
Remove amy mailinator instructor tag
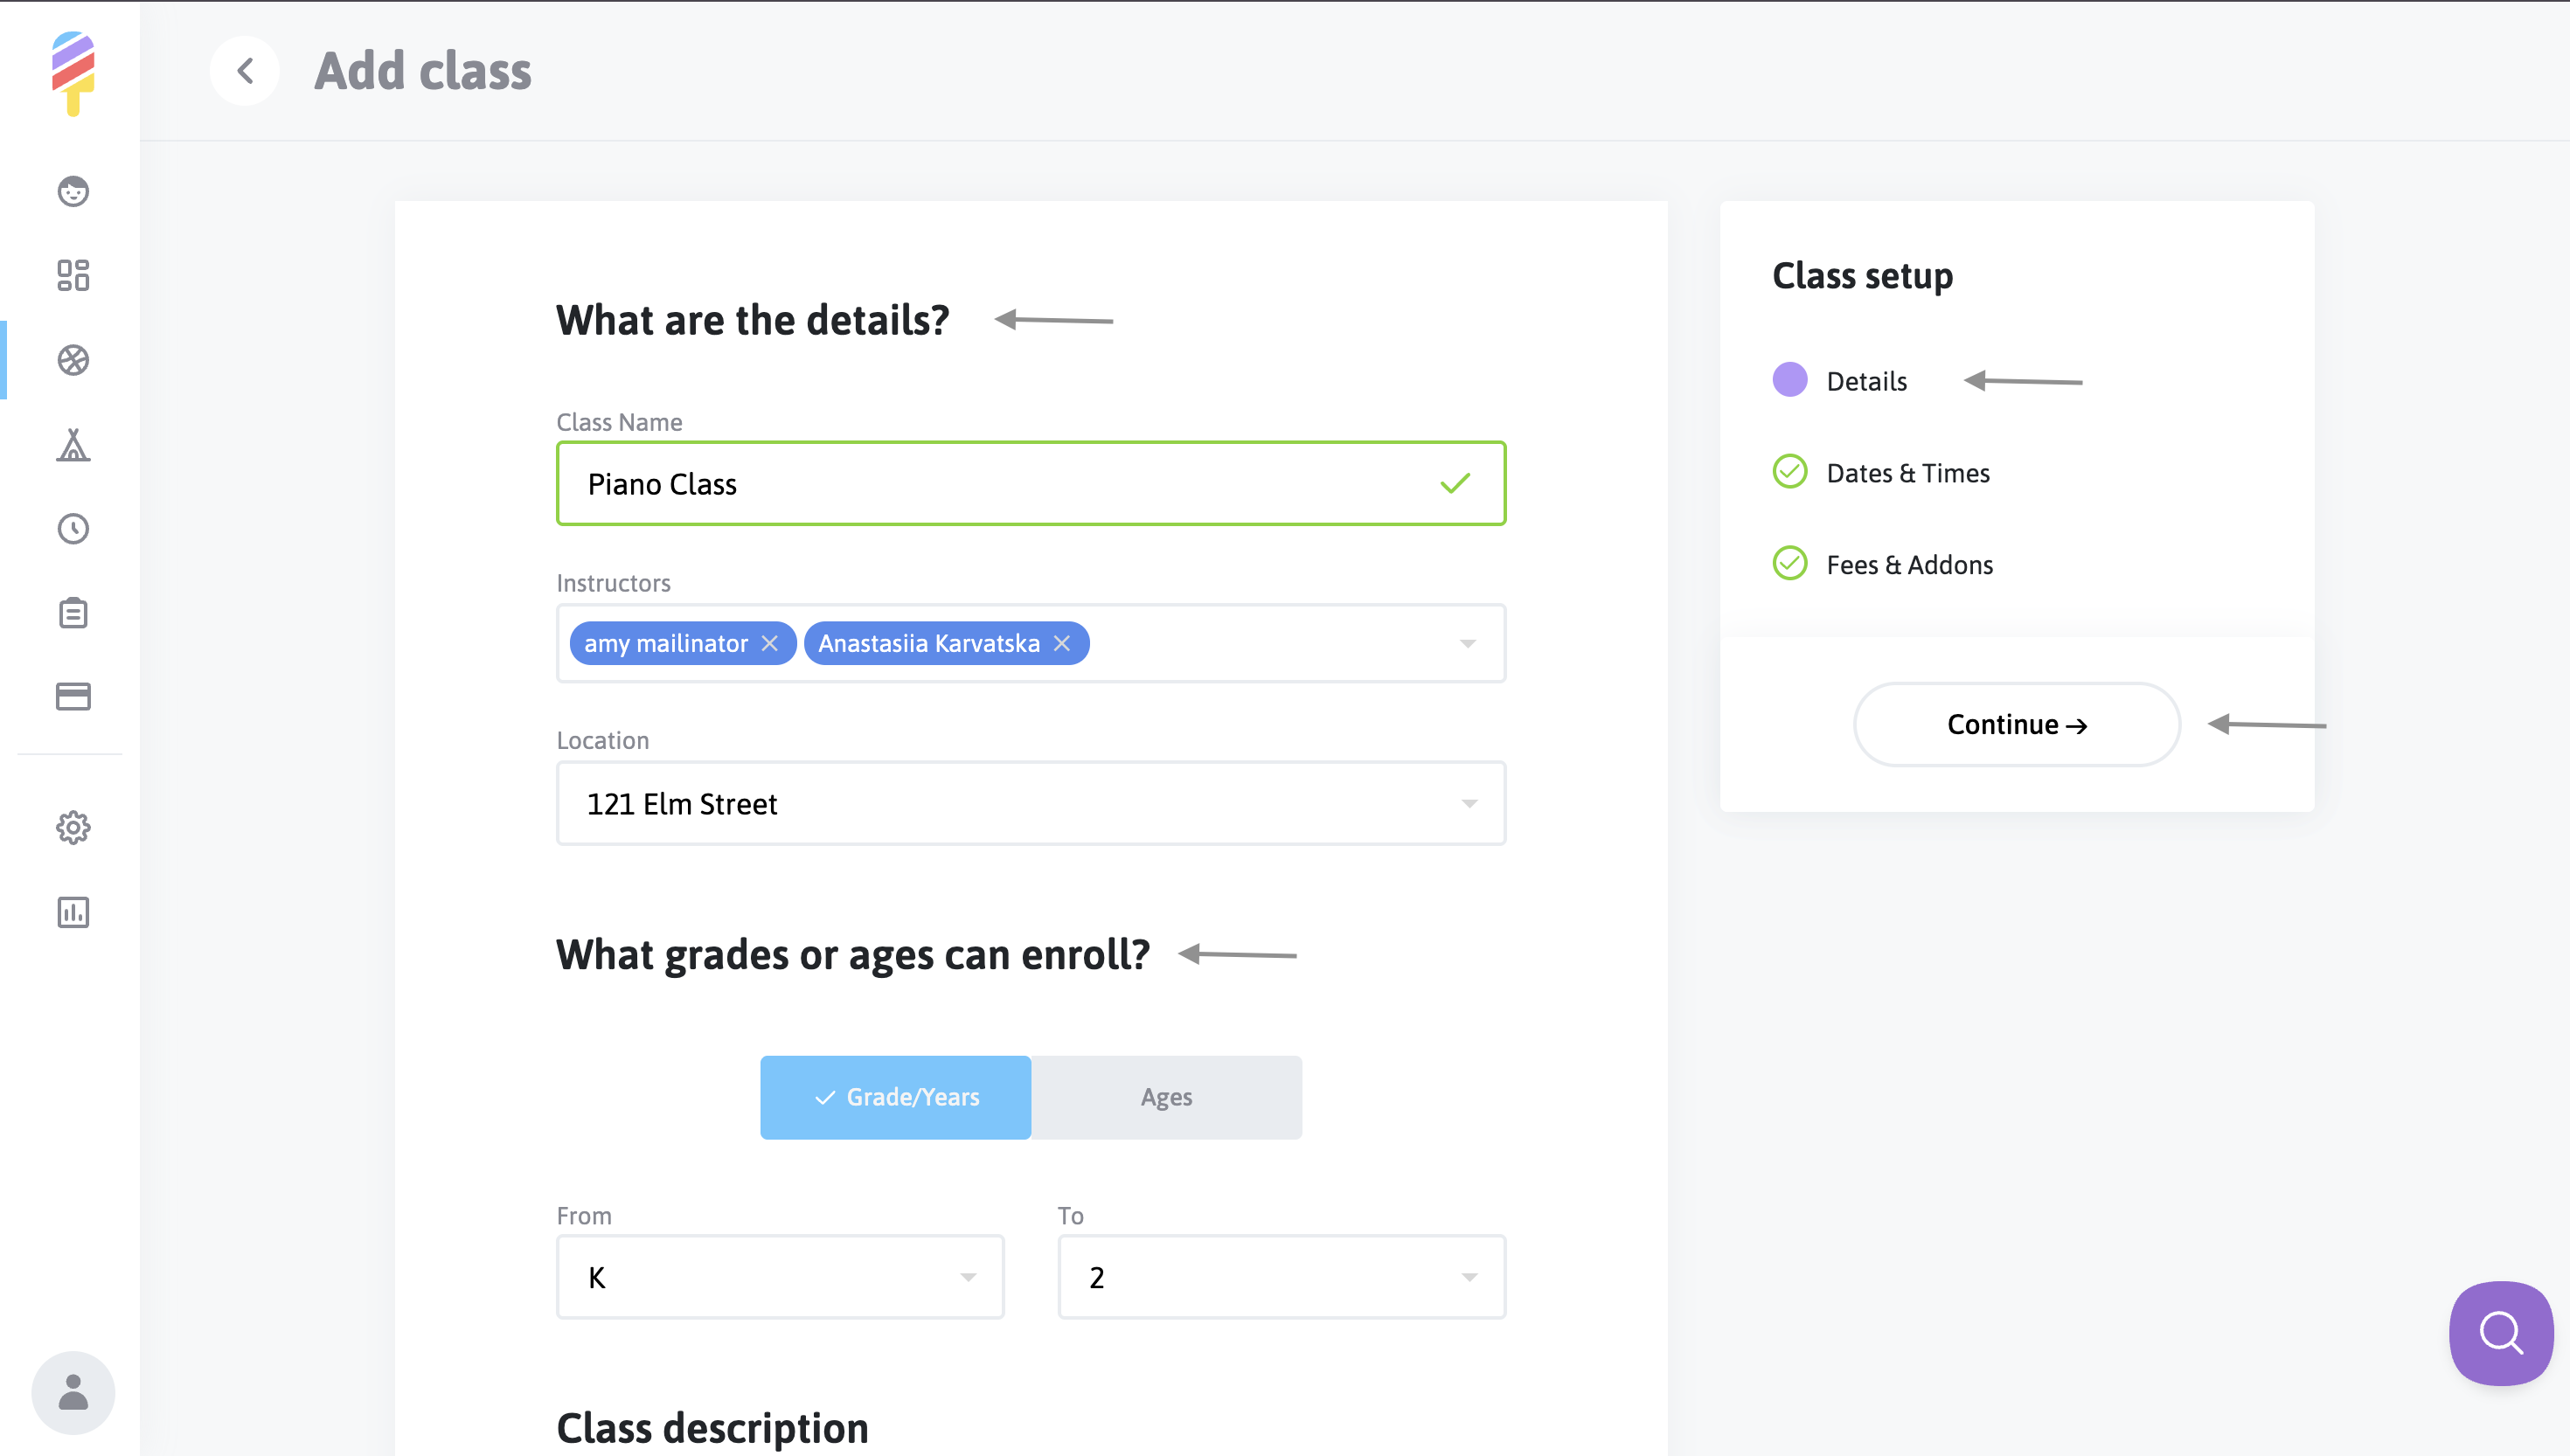(x=769, y=643)
